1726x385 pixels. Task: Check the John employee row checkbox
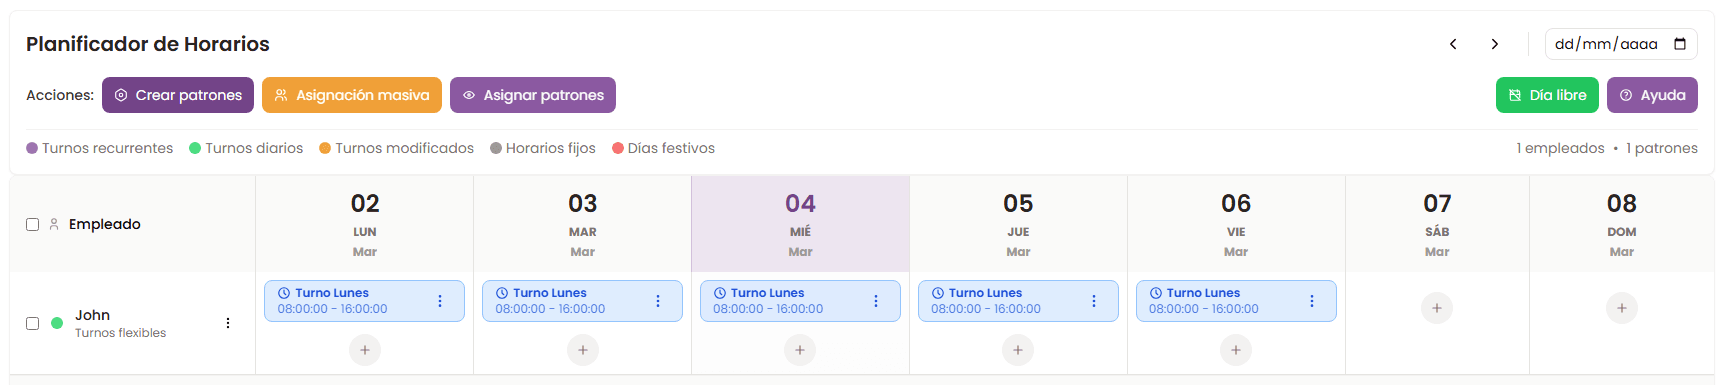click(x=32, y=323)
